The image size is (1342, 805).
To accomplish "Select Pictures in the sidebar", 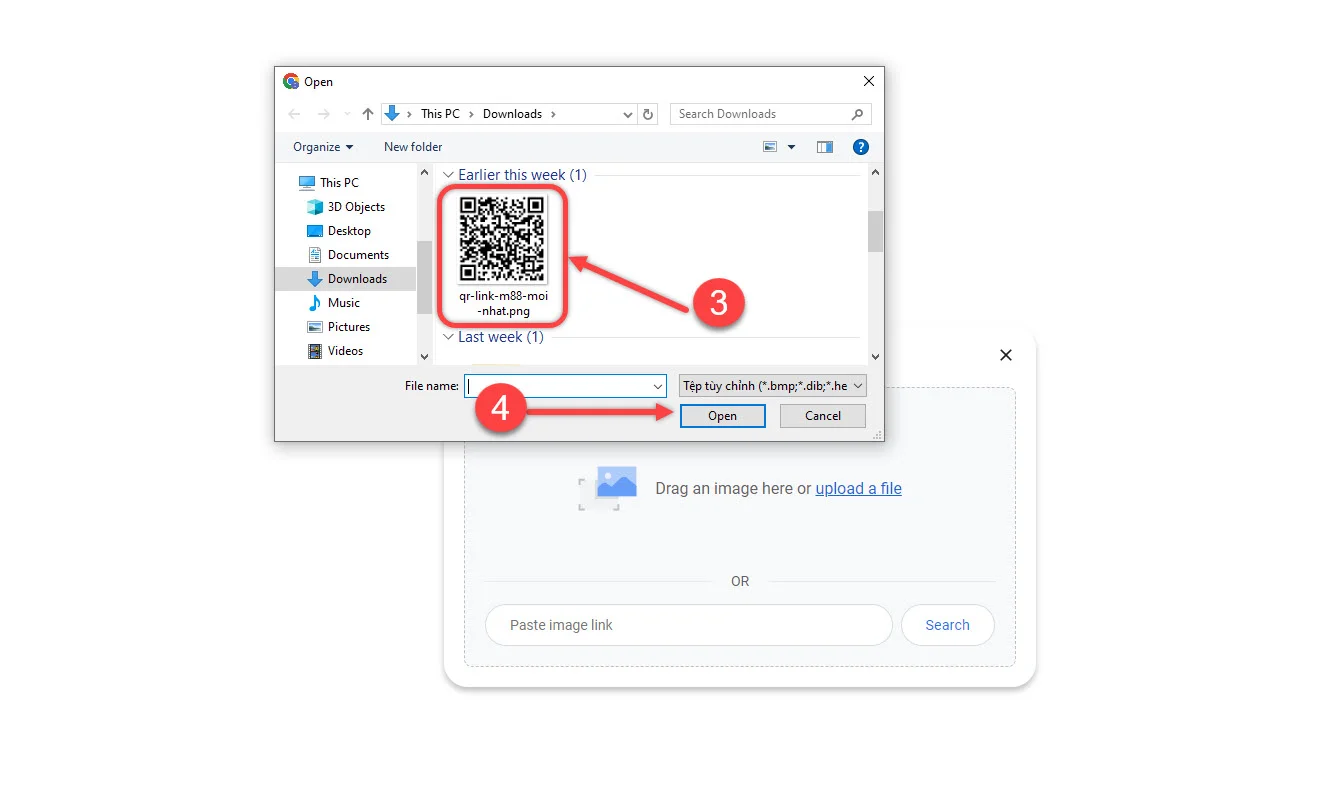I will [348, 327].
